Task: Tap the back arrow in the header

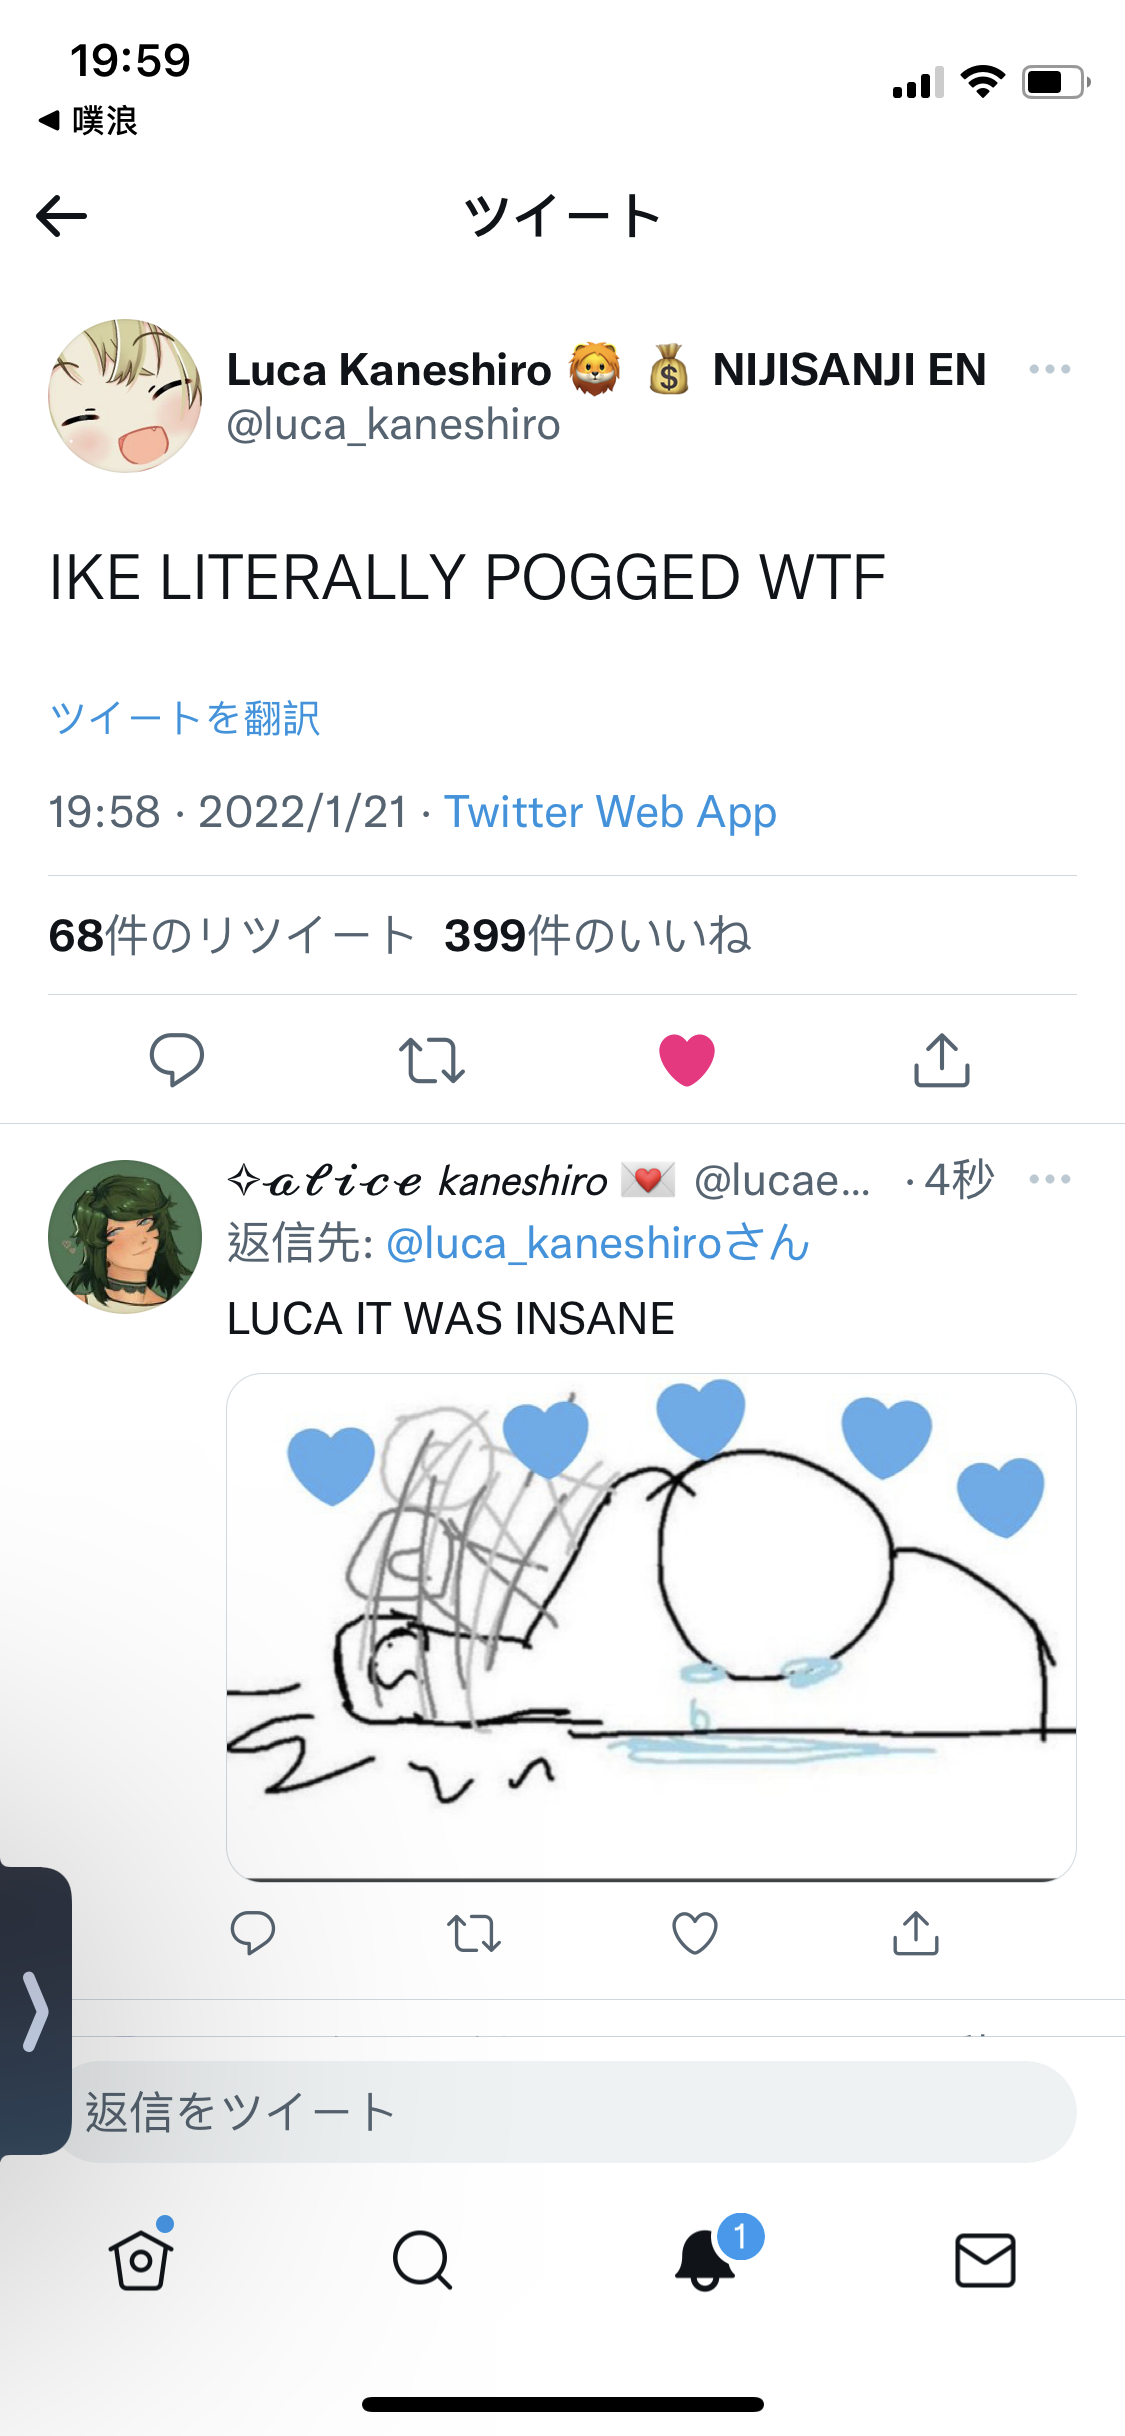Action: point(61,216)
